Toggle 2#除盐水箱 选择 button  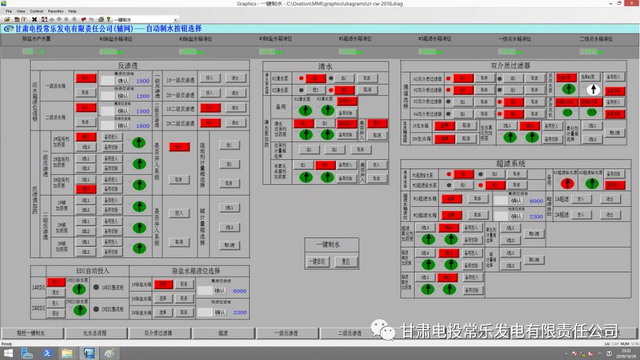click(163, 298)
